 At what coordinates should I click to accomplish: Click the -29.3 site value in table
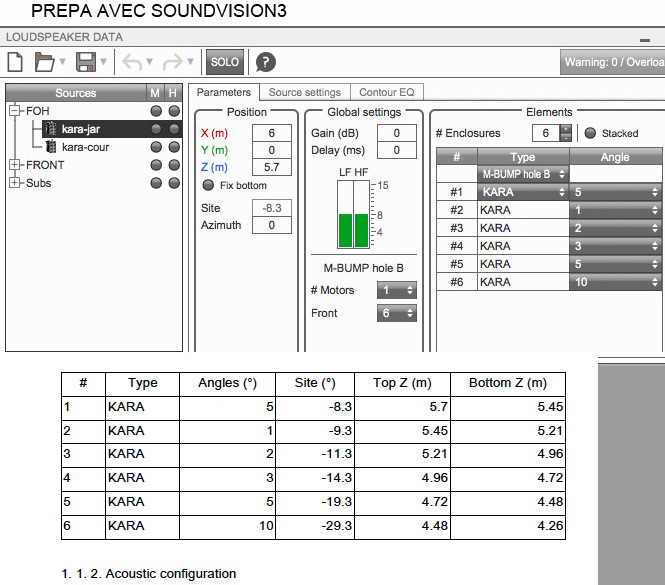336,526
